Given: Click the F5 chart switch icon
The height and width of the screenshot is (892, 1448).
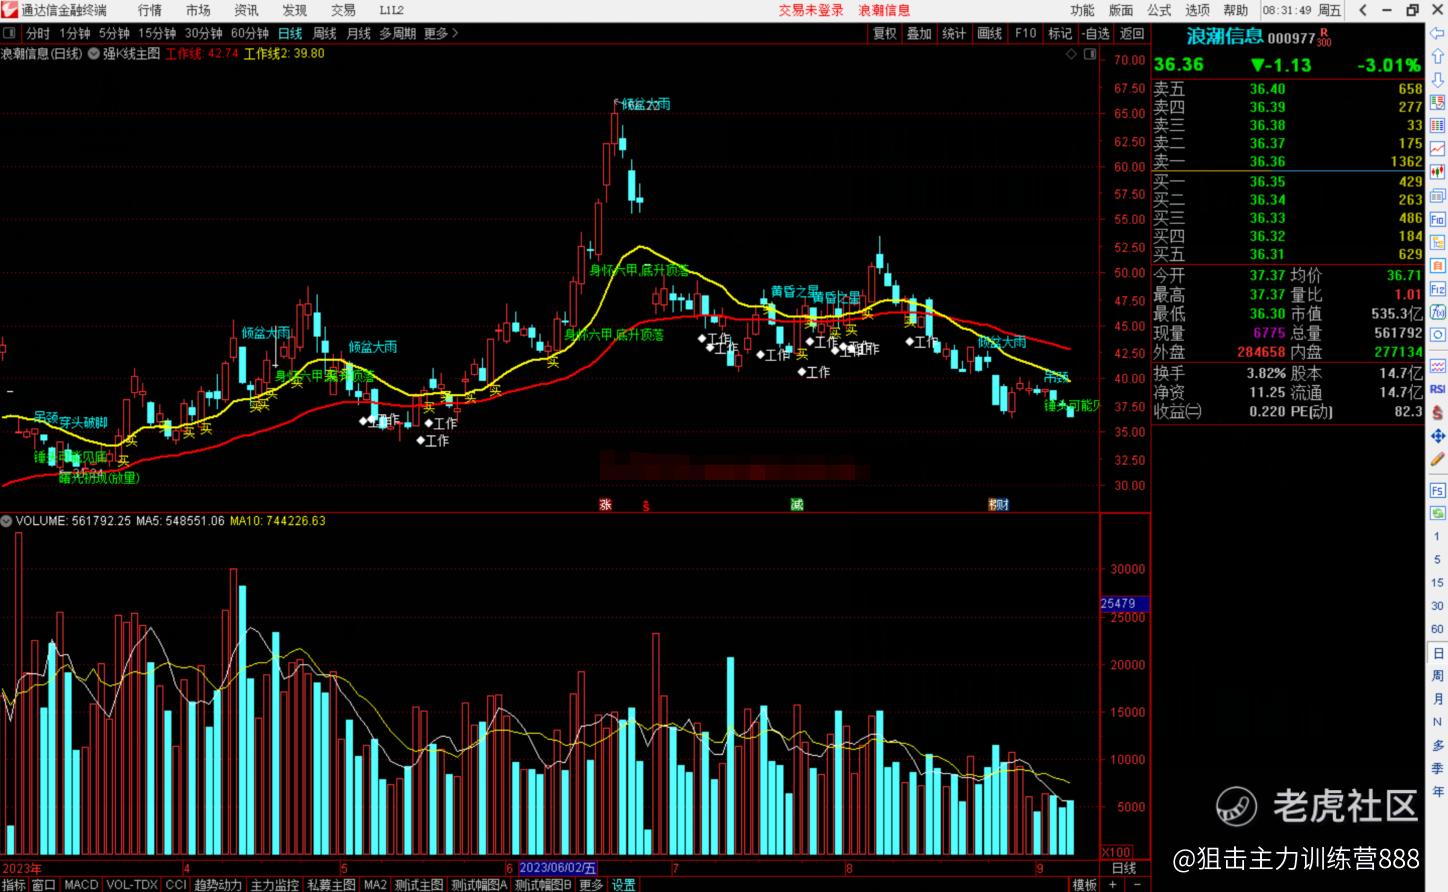Looking at the screenshot, I should pos(1437,491).
